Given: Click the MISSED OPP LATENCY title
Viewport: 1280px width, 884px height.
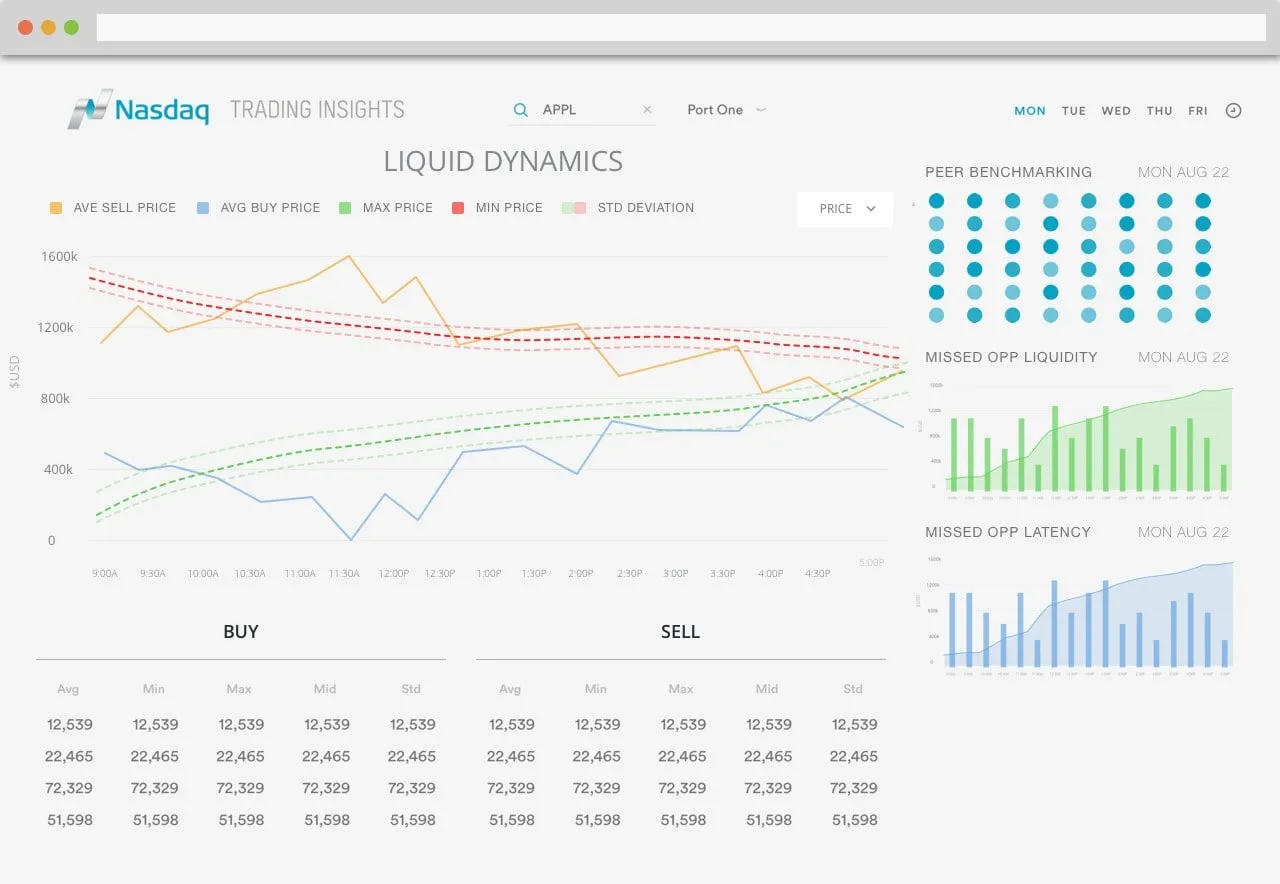Looking at the screenshot, I should pos(1008,532).
